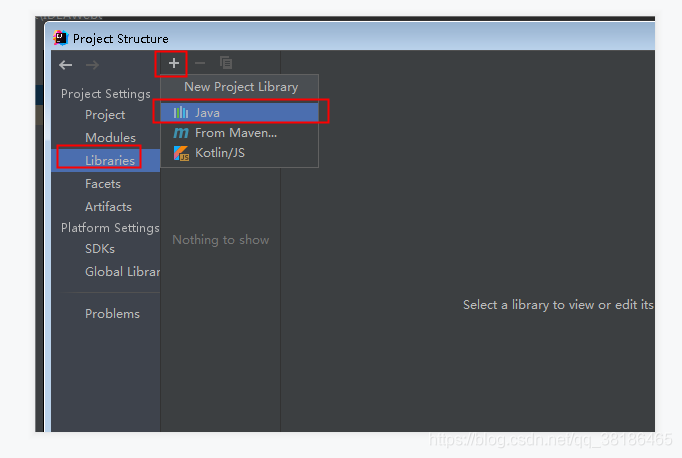The height and width of the screenshot is (458, 682).
Task: Open the Facets settings page
Action: (x=103, y=184)
